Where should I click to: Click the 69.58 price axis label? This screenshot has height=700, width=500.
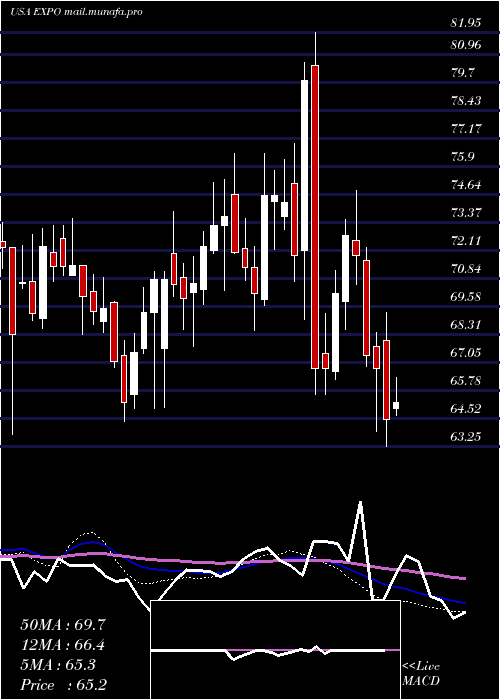466,297
